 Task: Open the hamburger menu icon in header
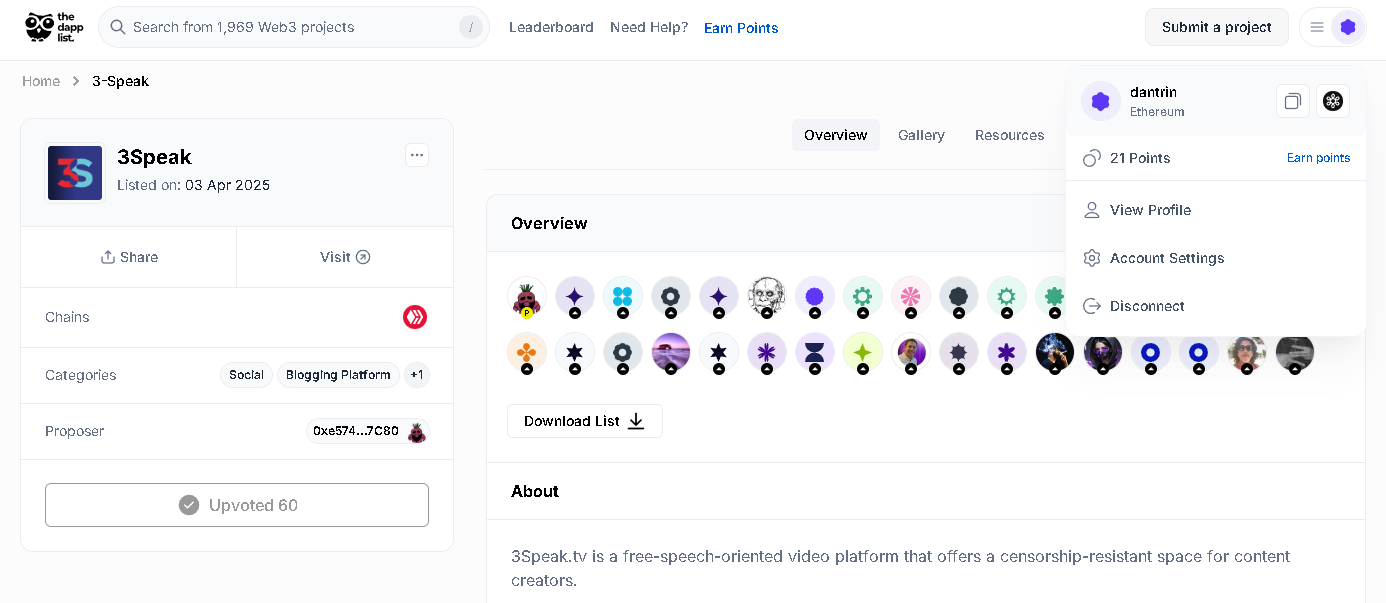tap(1317, 27)
